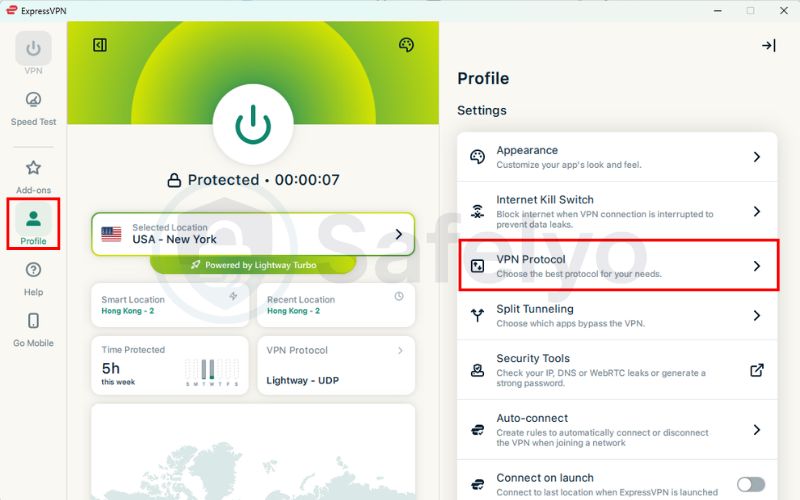Viewport: 800px width, 500px height.
Task: Open VPN Protocol card chevron on dashboard
Action: click(400, 350)
